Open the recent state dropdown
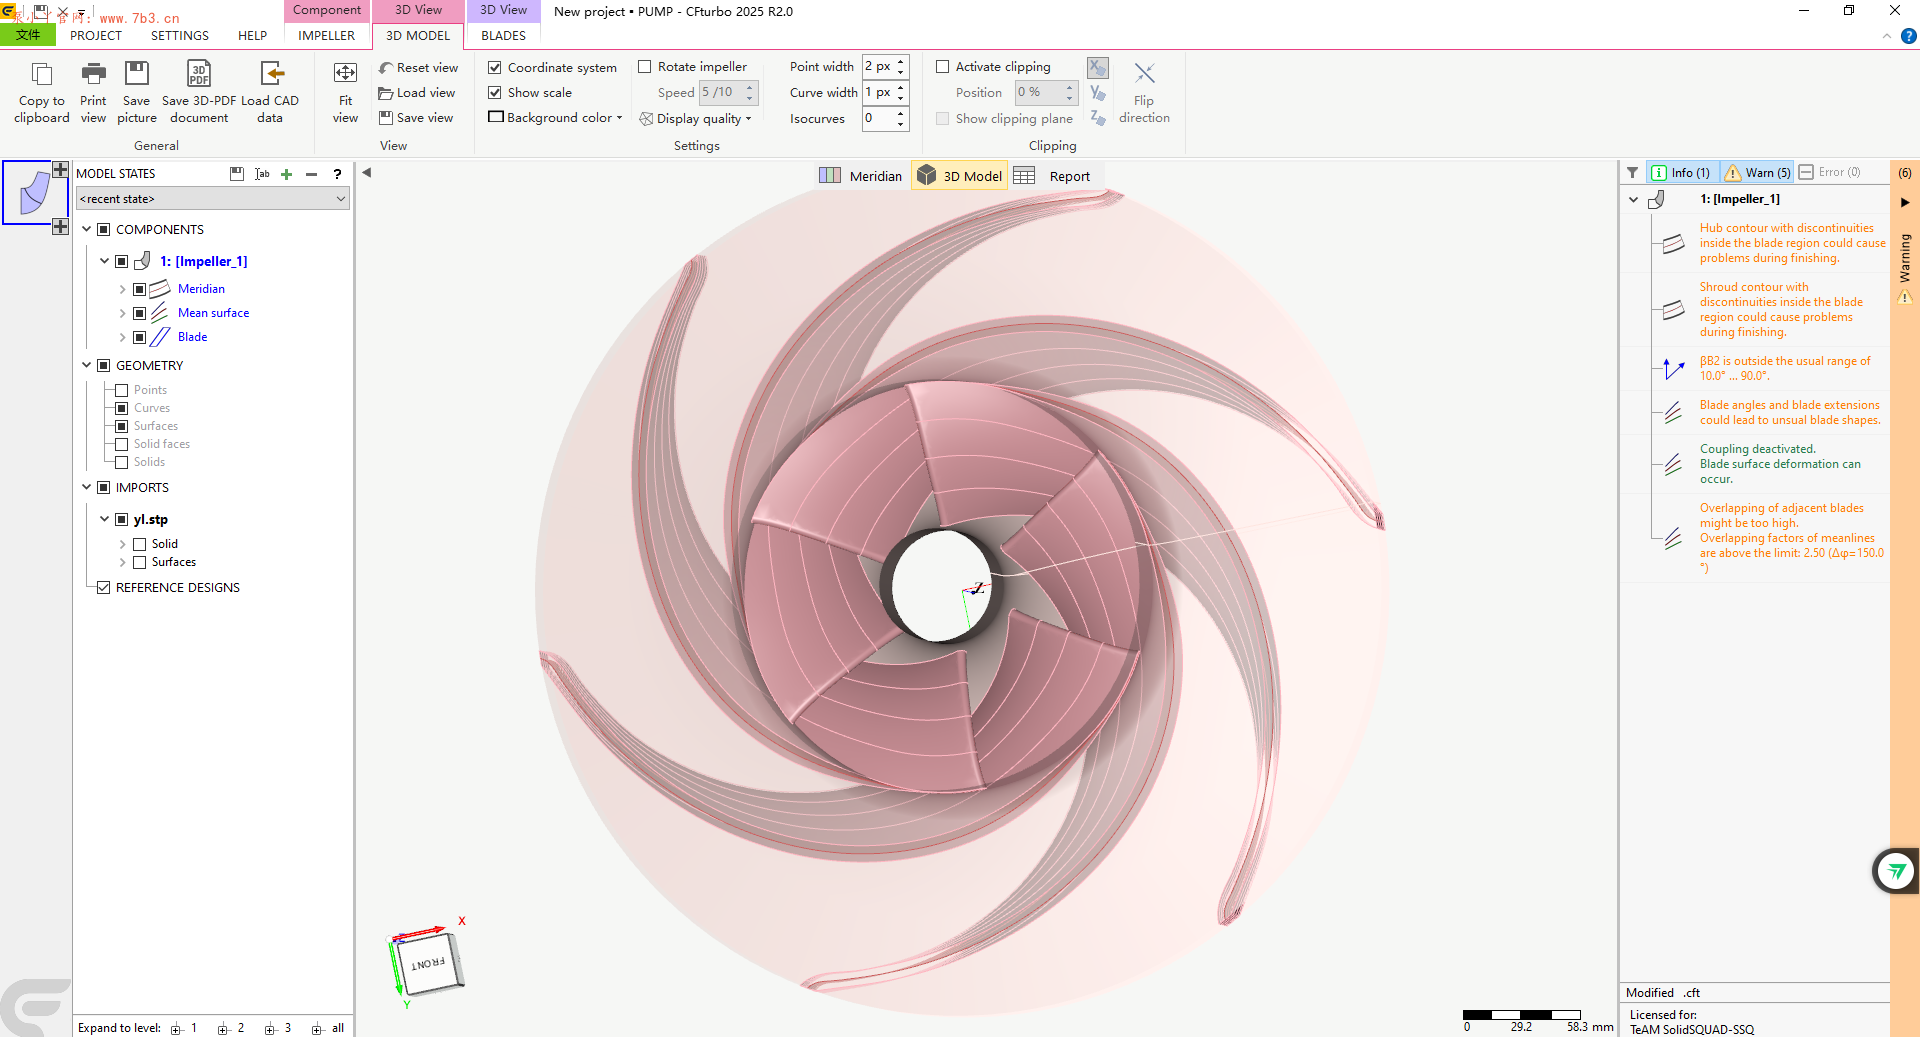Viewport: 1920px width, 1037px height. tap(213, 199)
